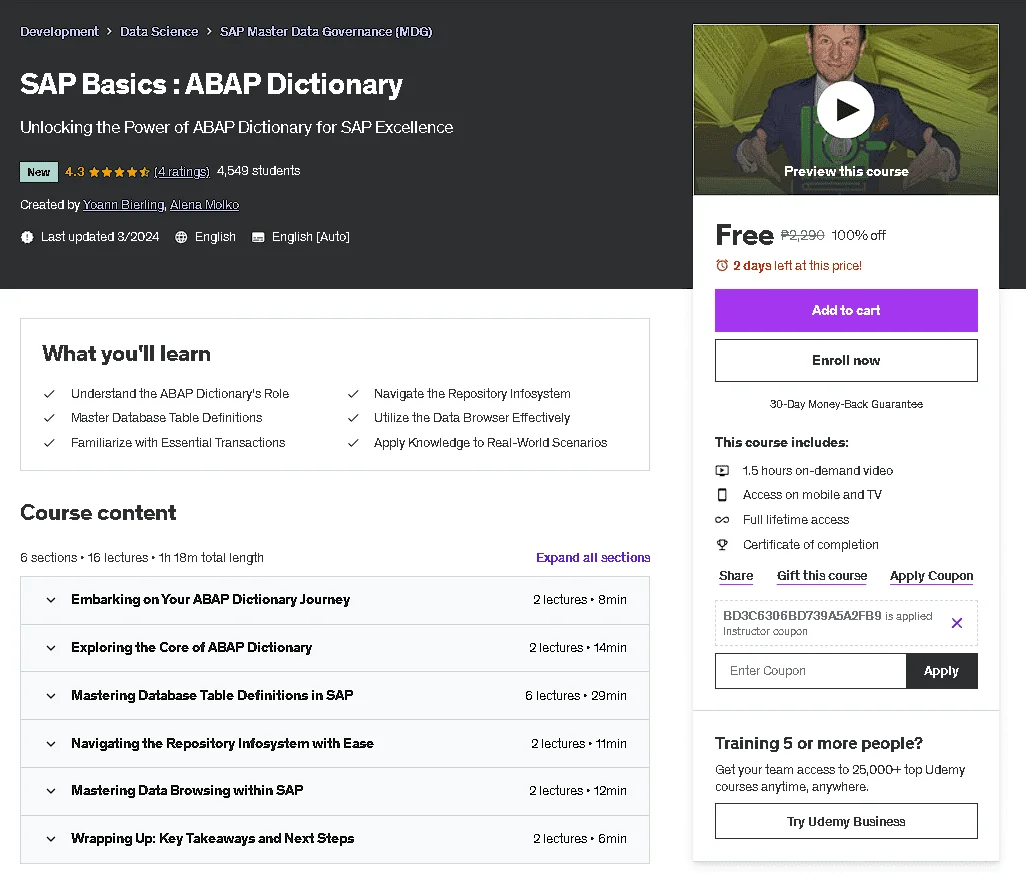Screen dimensions: 1026x873
Task: Open the Data Science breadcrumb
Action: (x=159, y=31)
